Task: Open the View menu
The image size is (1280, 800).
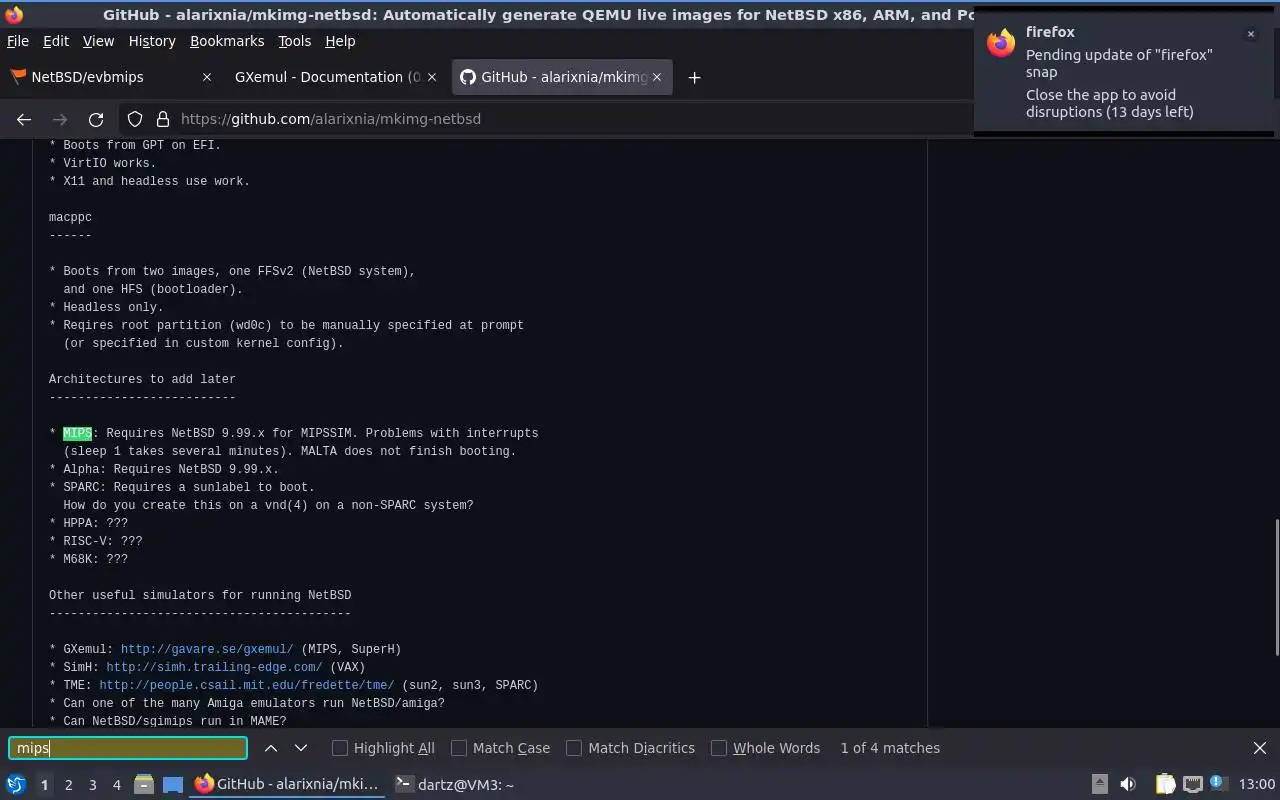Action: [98, 41]
